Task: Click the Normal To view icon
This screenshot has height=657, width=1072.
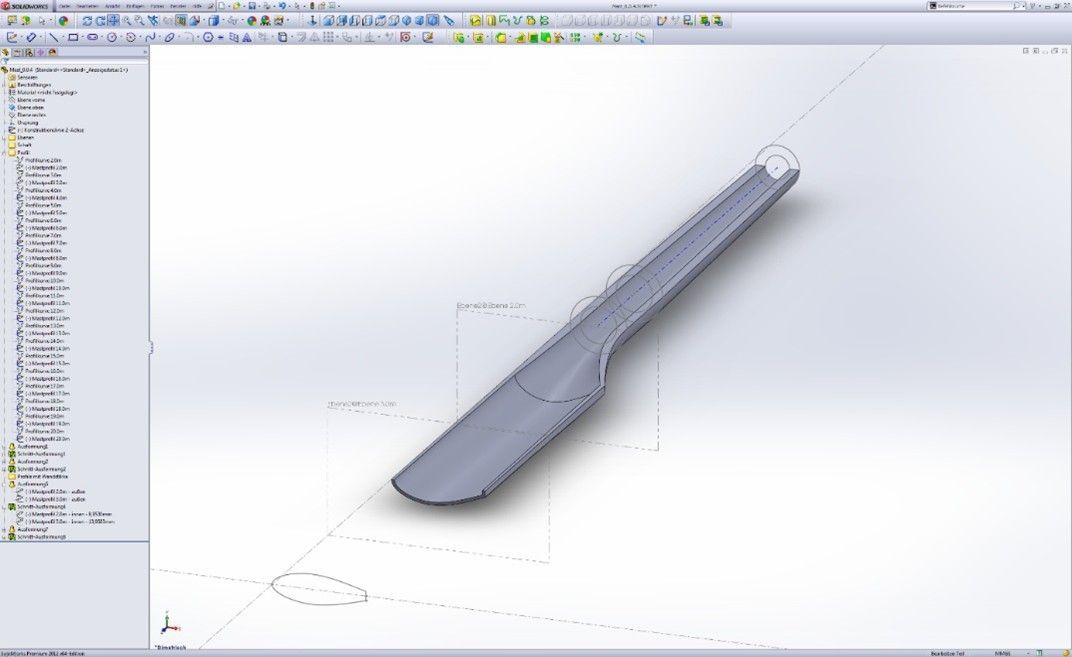Action: pos(312,21)
